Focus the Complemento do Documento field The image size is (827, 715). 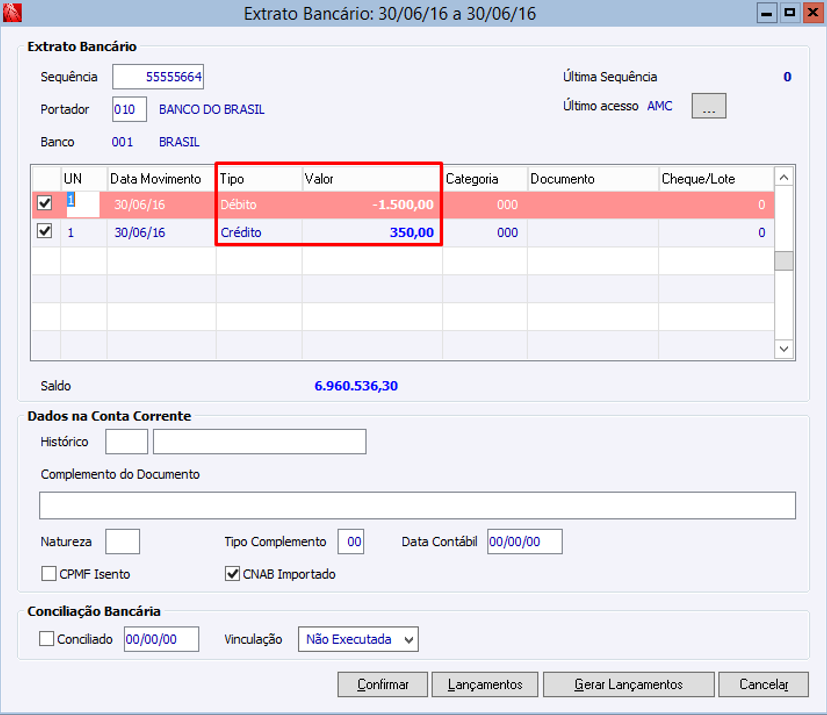pos(417,506)
